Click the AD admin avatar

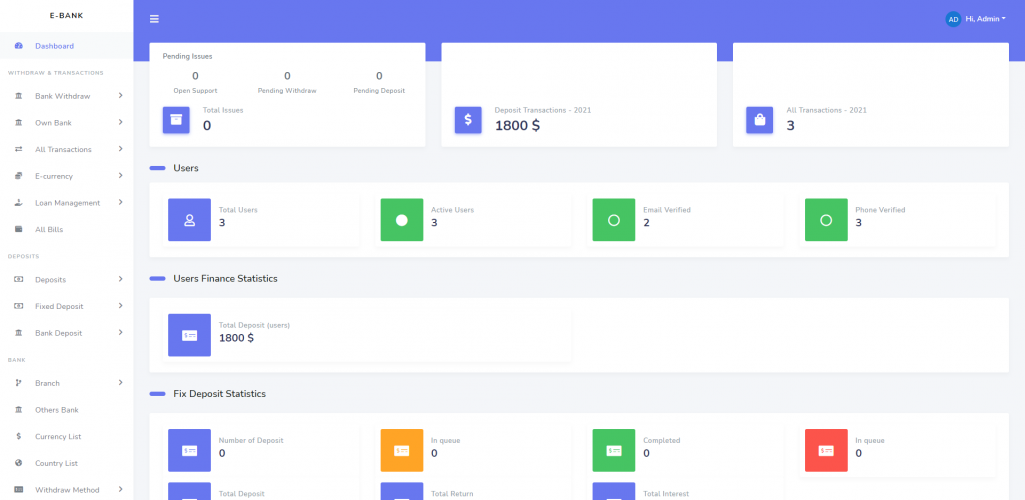pos(953,19)
